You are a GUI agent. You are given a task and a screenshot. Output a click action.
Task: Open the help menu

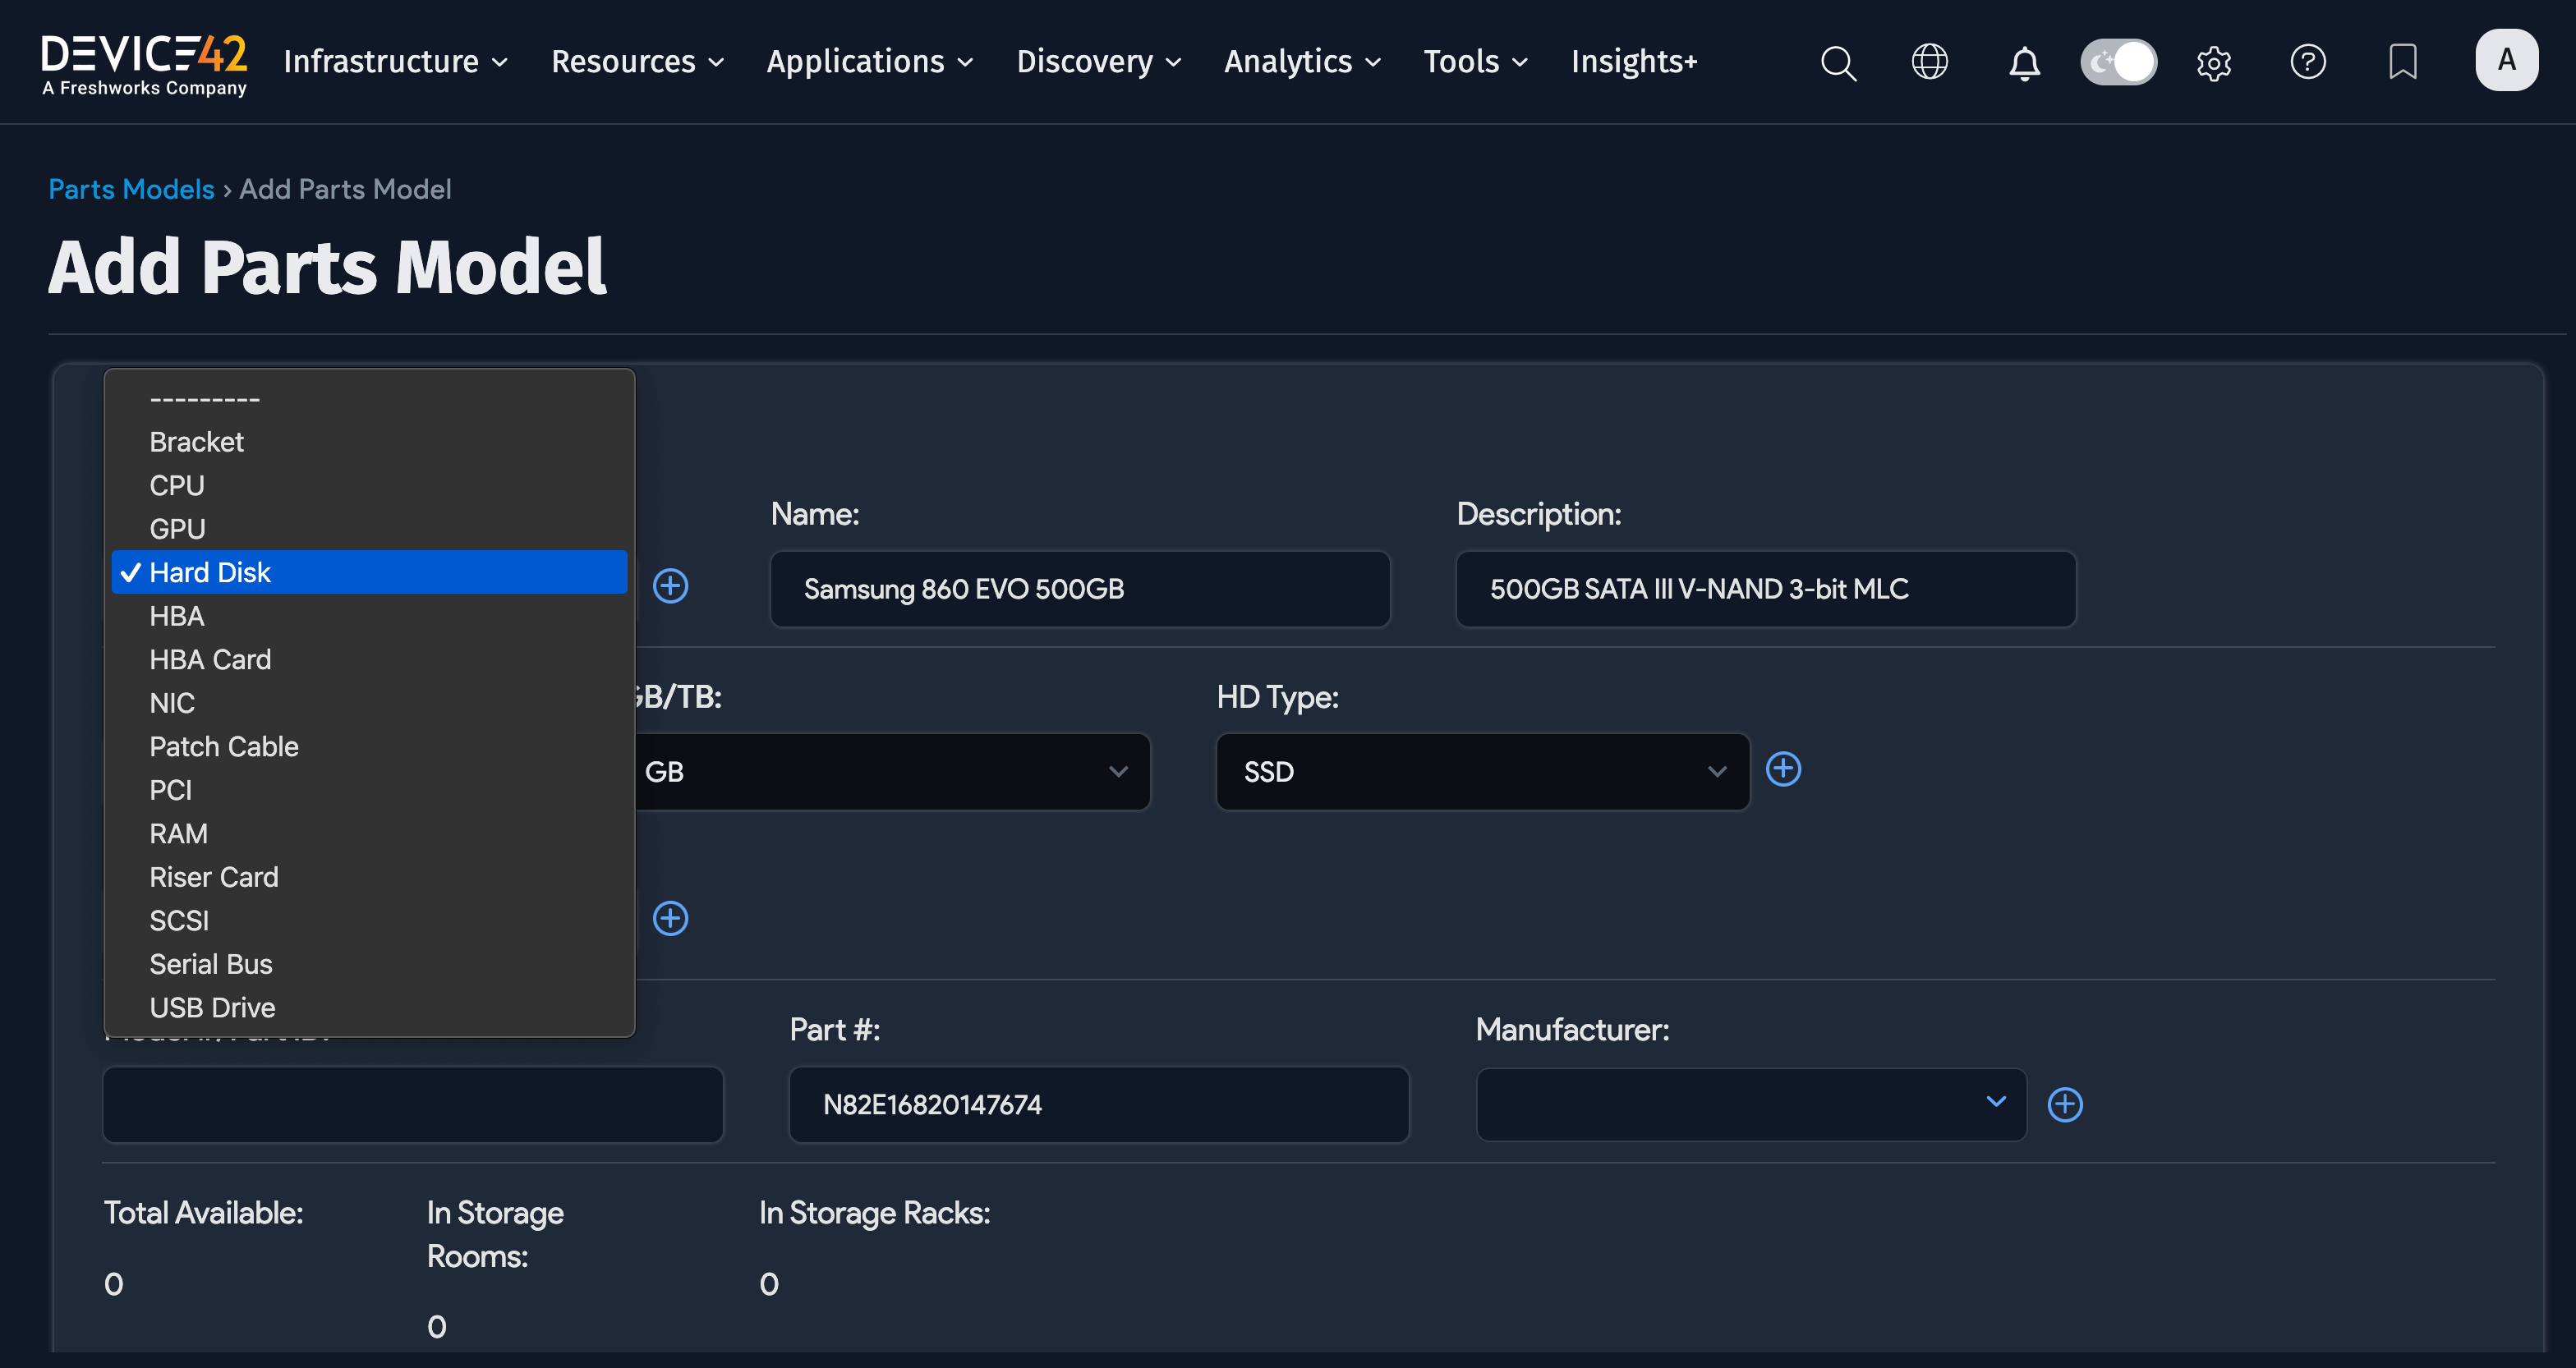coord(2308,62)
